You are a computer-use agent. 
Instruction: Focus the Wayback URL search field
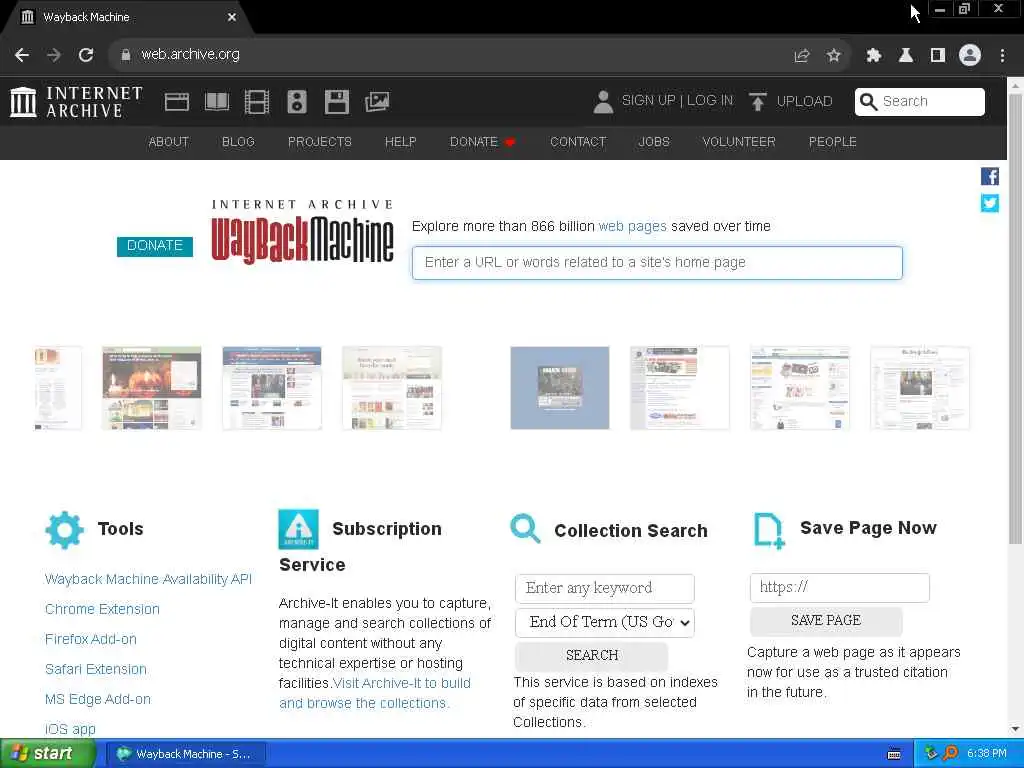pyautogui.click(x=657, y=263)
